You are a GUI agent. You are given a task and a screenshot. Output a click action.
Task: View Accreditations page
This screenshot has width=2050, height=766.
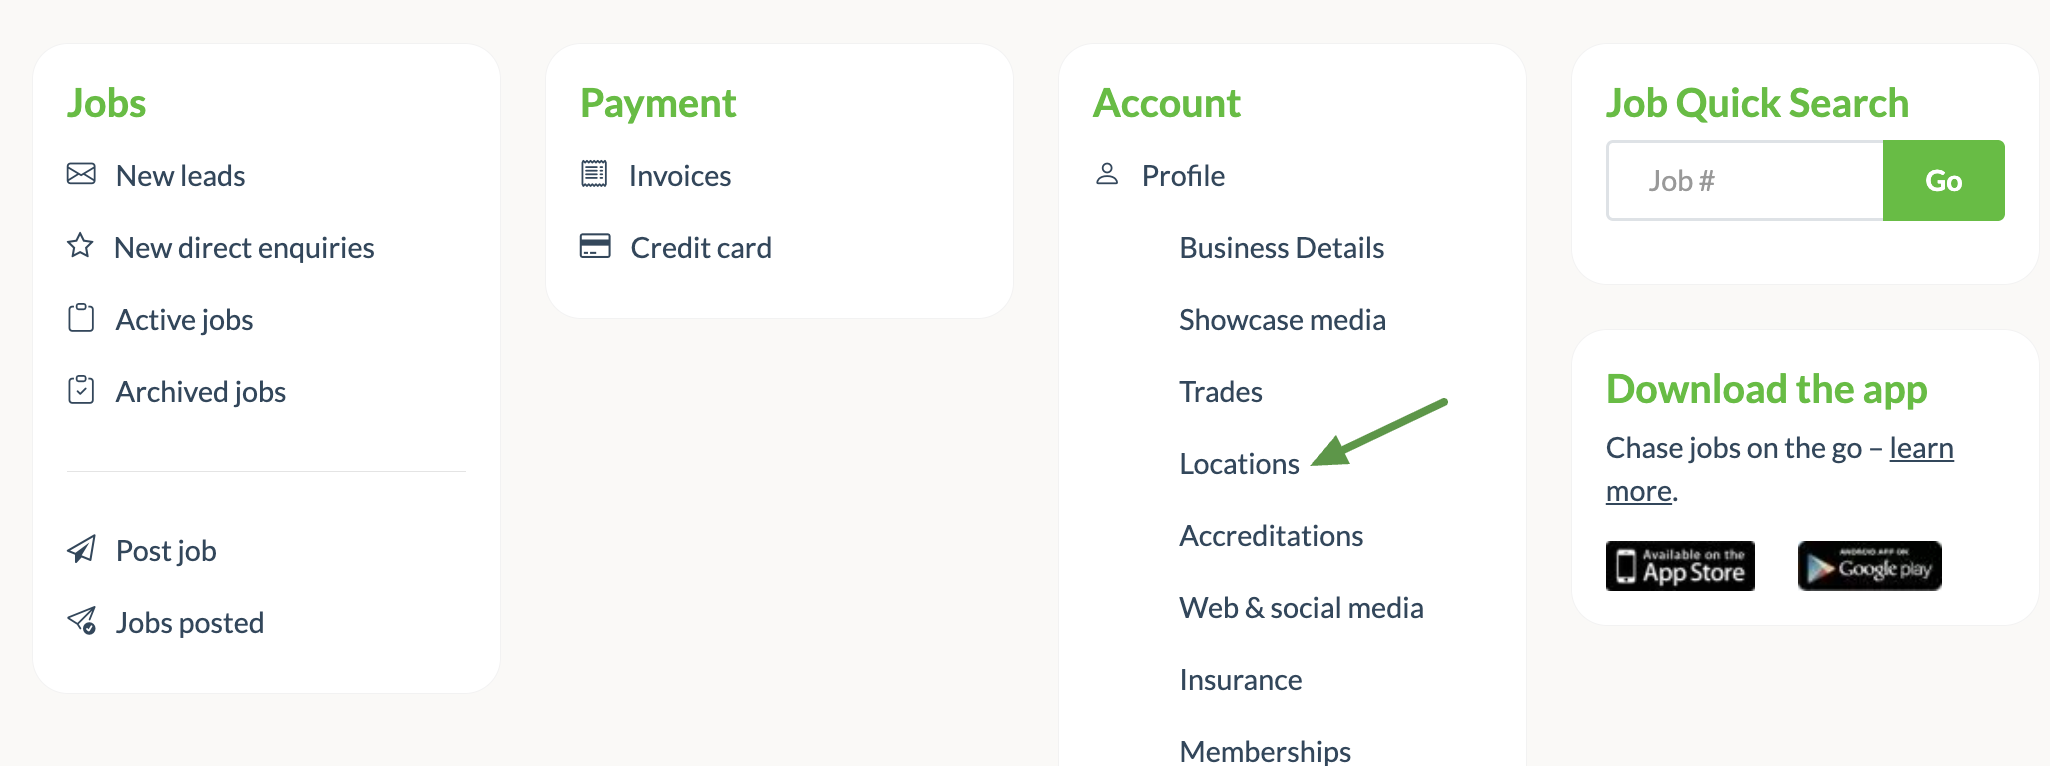(1271, 536)
